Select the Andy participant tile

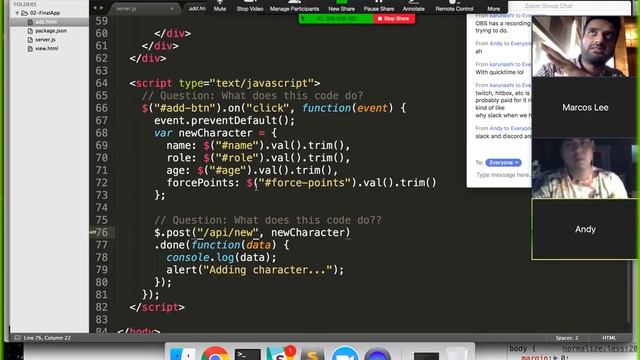pos(585,229)
